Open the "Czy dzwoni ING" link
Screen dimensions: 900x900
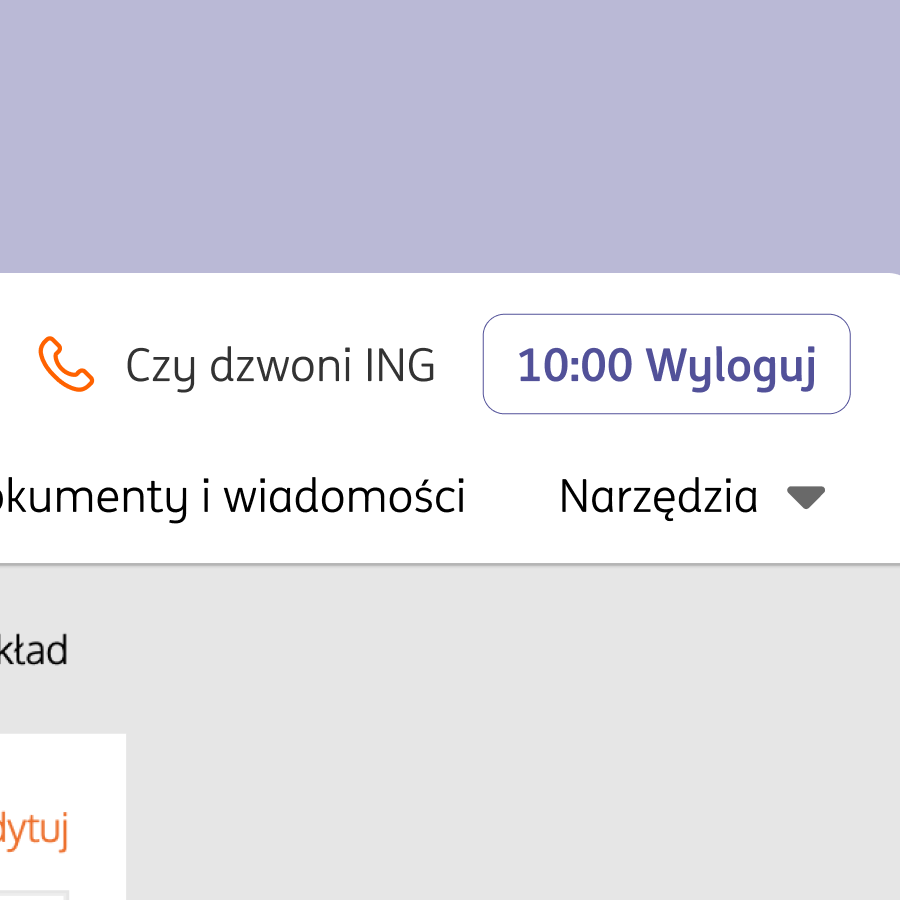[280, 366]
